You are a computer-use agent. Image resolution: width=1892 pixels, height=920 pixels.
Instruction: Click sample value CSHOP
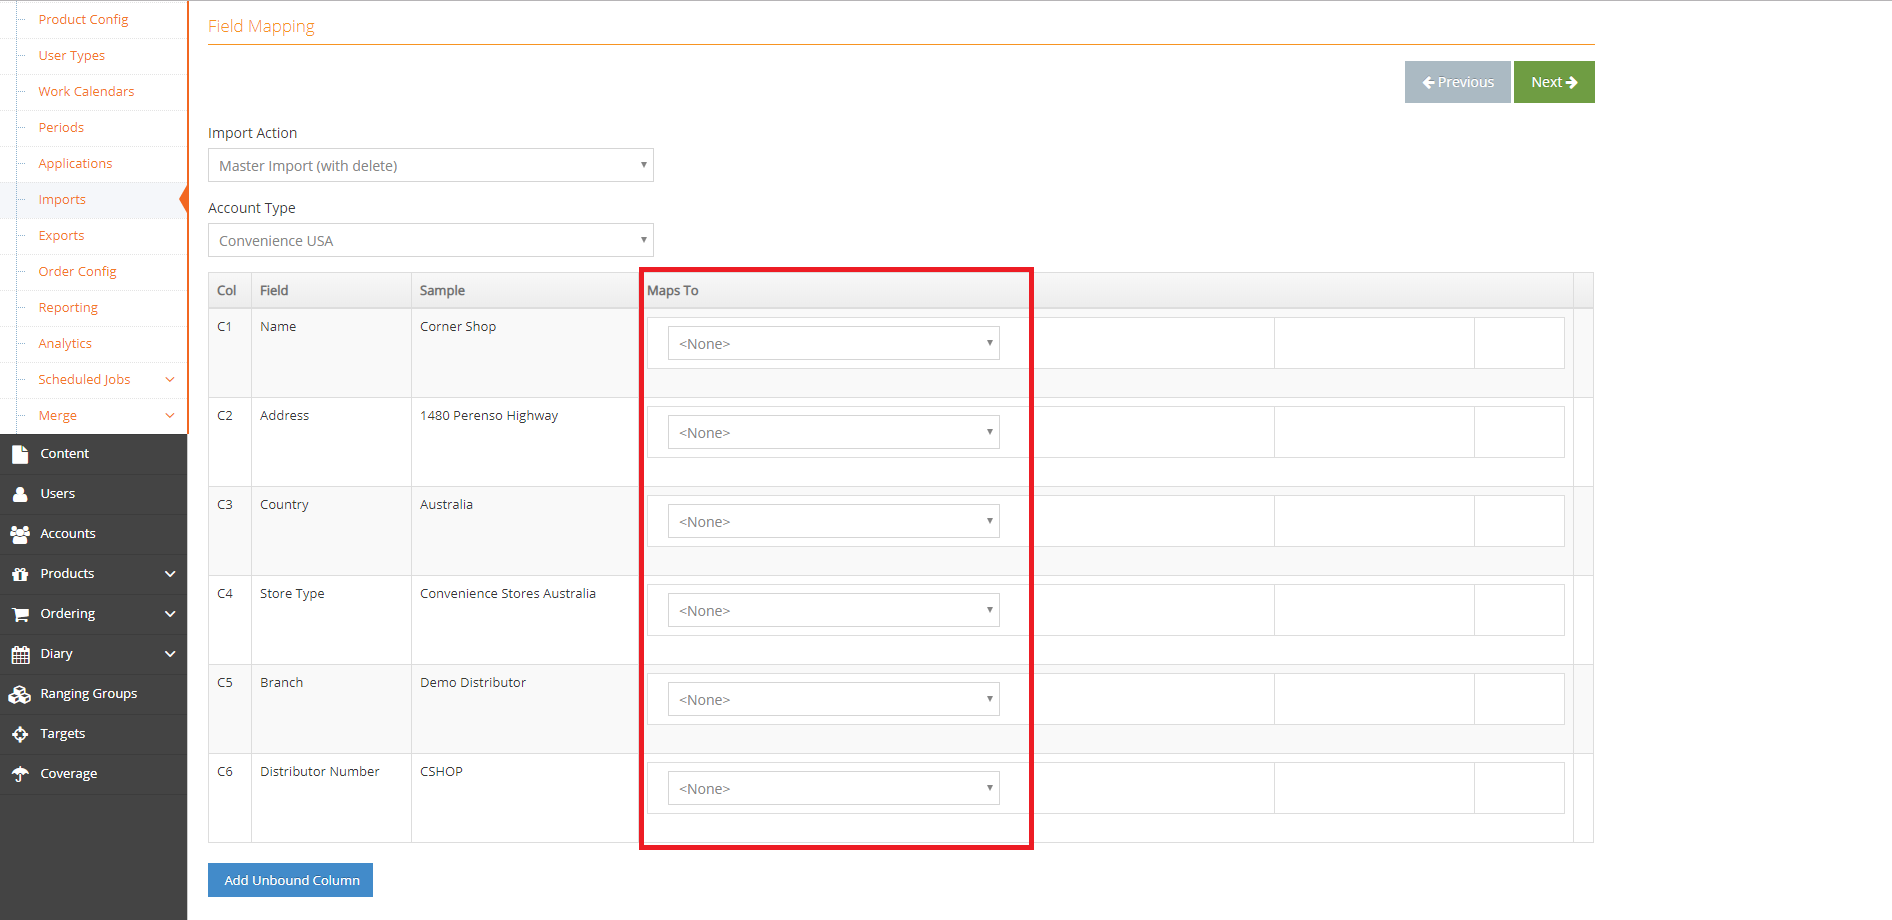(441, 771)
